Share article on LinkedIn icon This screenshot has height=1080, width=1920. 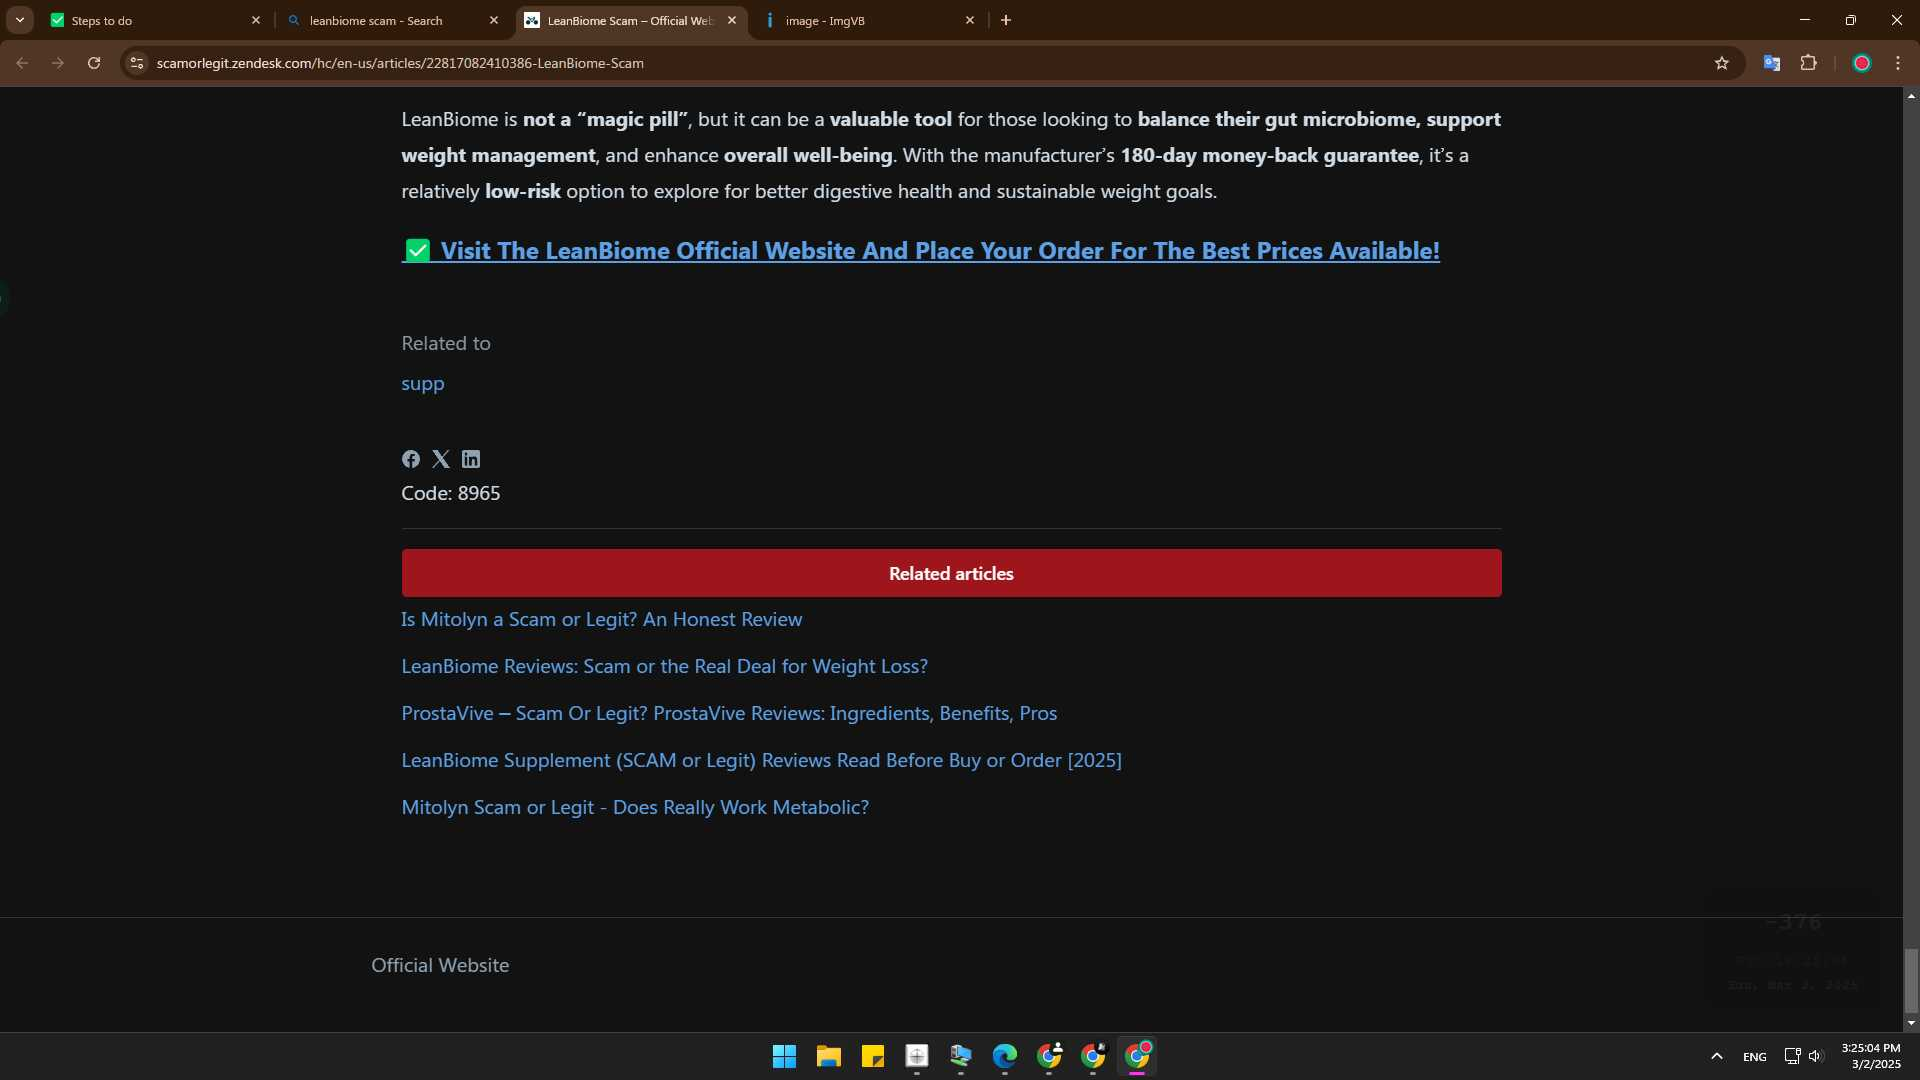tap(471, 459)
